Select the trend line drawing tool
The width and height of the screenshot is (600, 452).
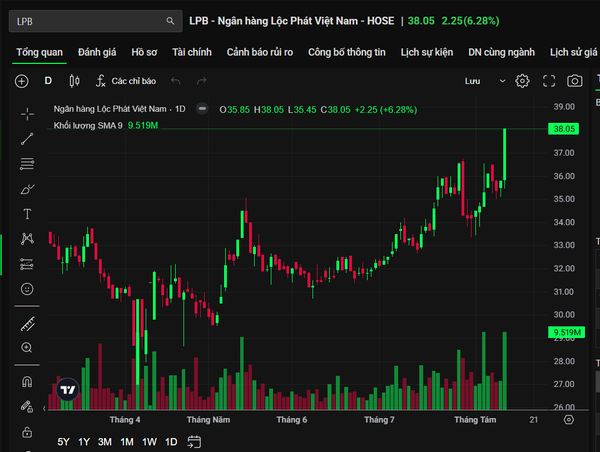click(27, 139)
